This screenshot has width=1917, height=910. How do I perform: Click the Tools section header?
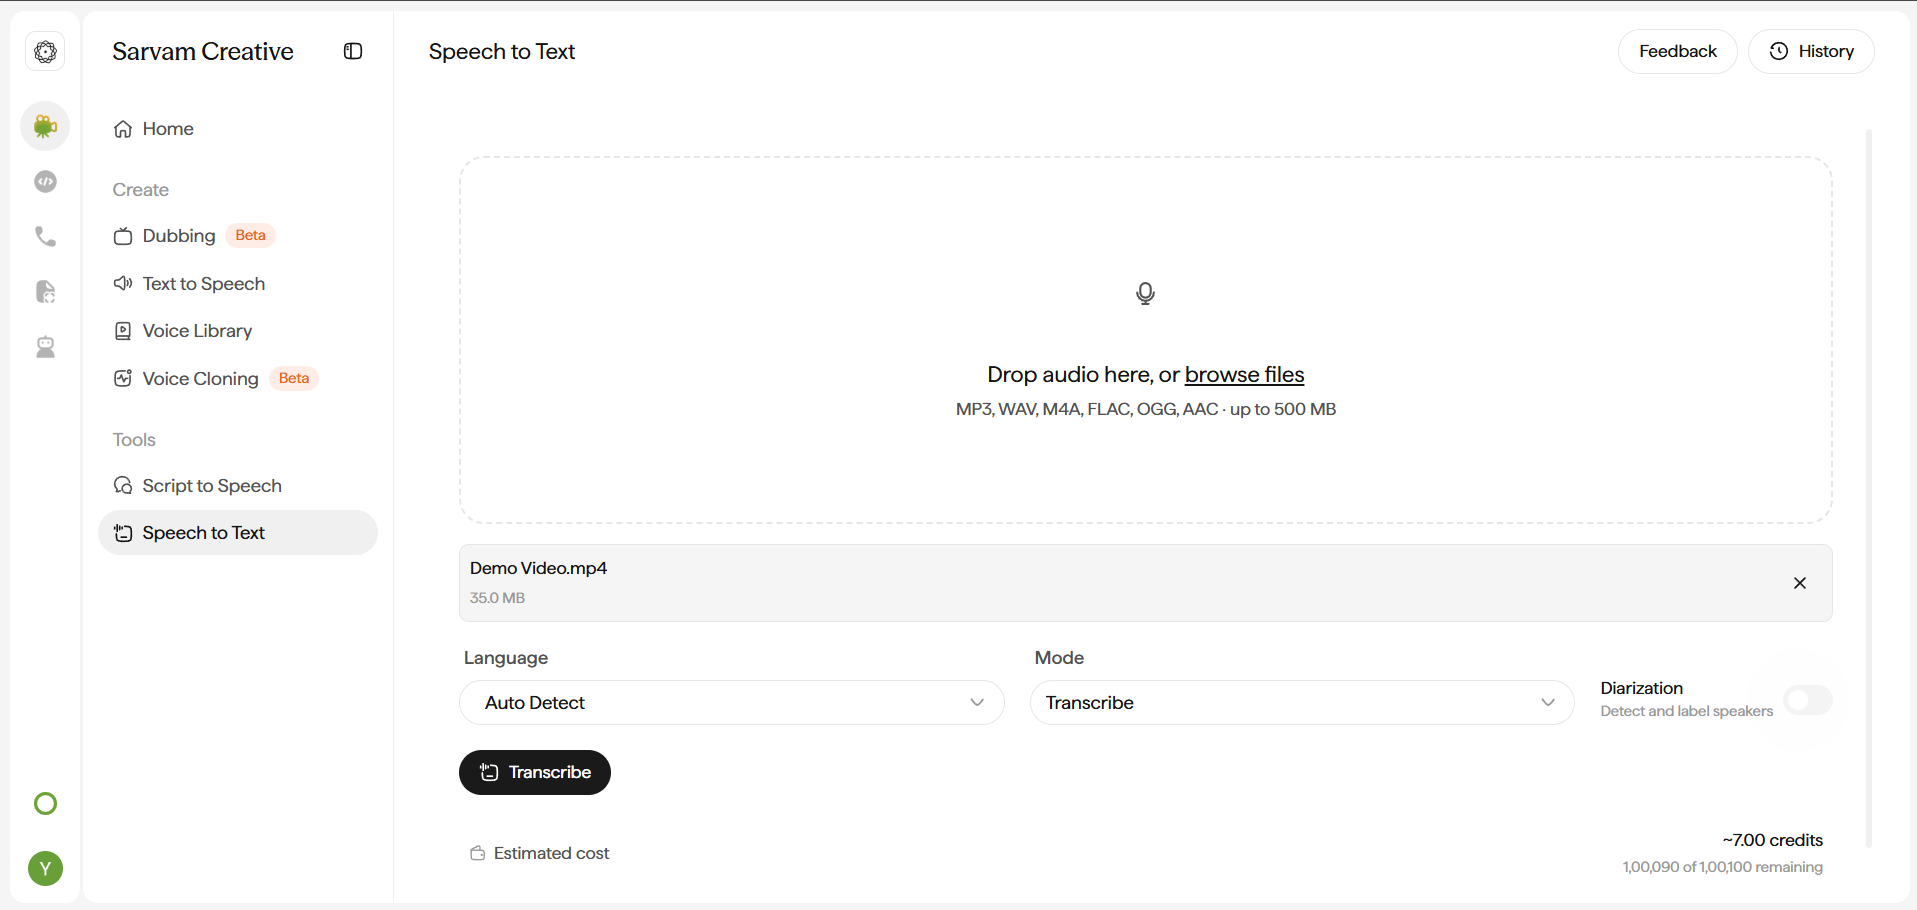pos(134,440)
